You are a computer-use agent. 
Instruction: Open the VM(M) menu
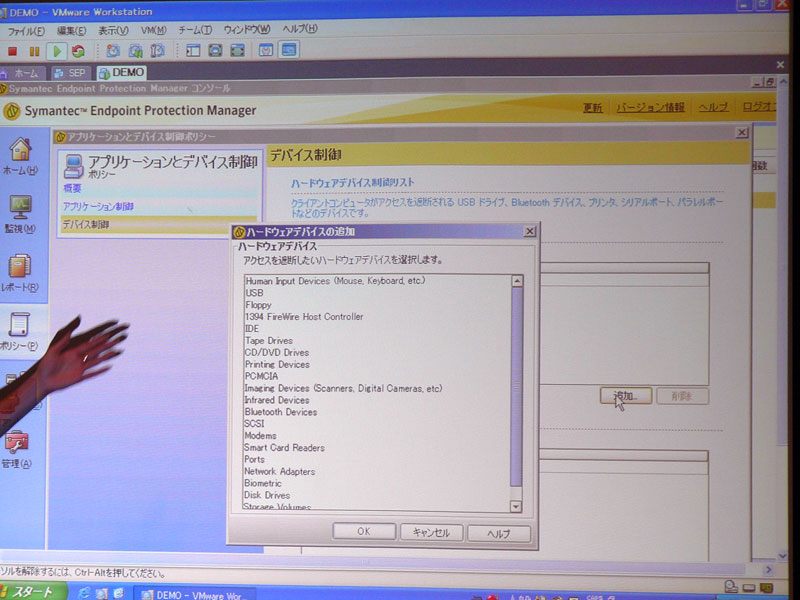(154, 30)
